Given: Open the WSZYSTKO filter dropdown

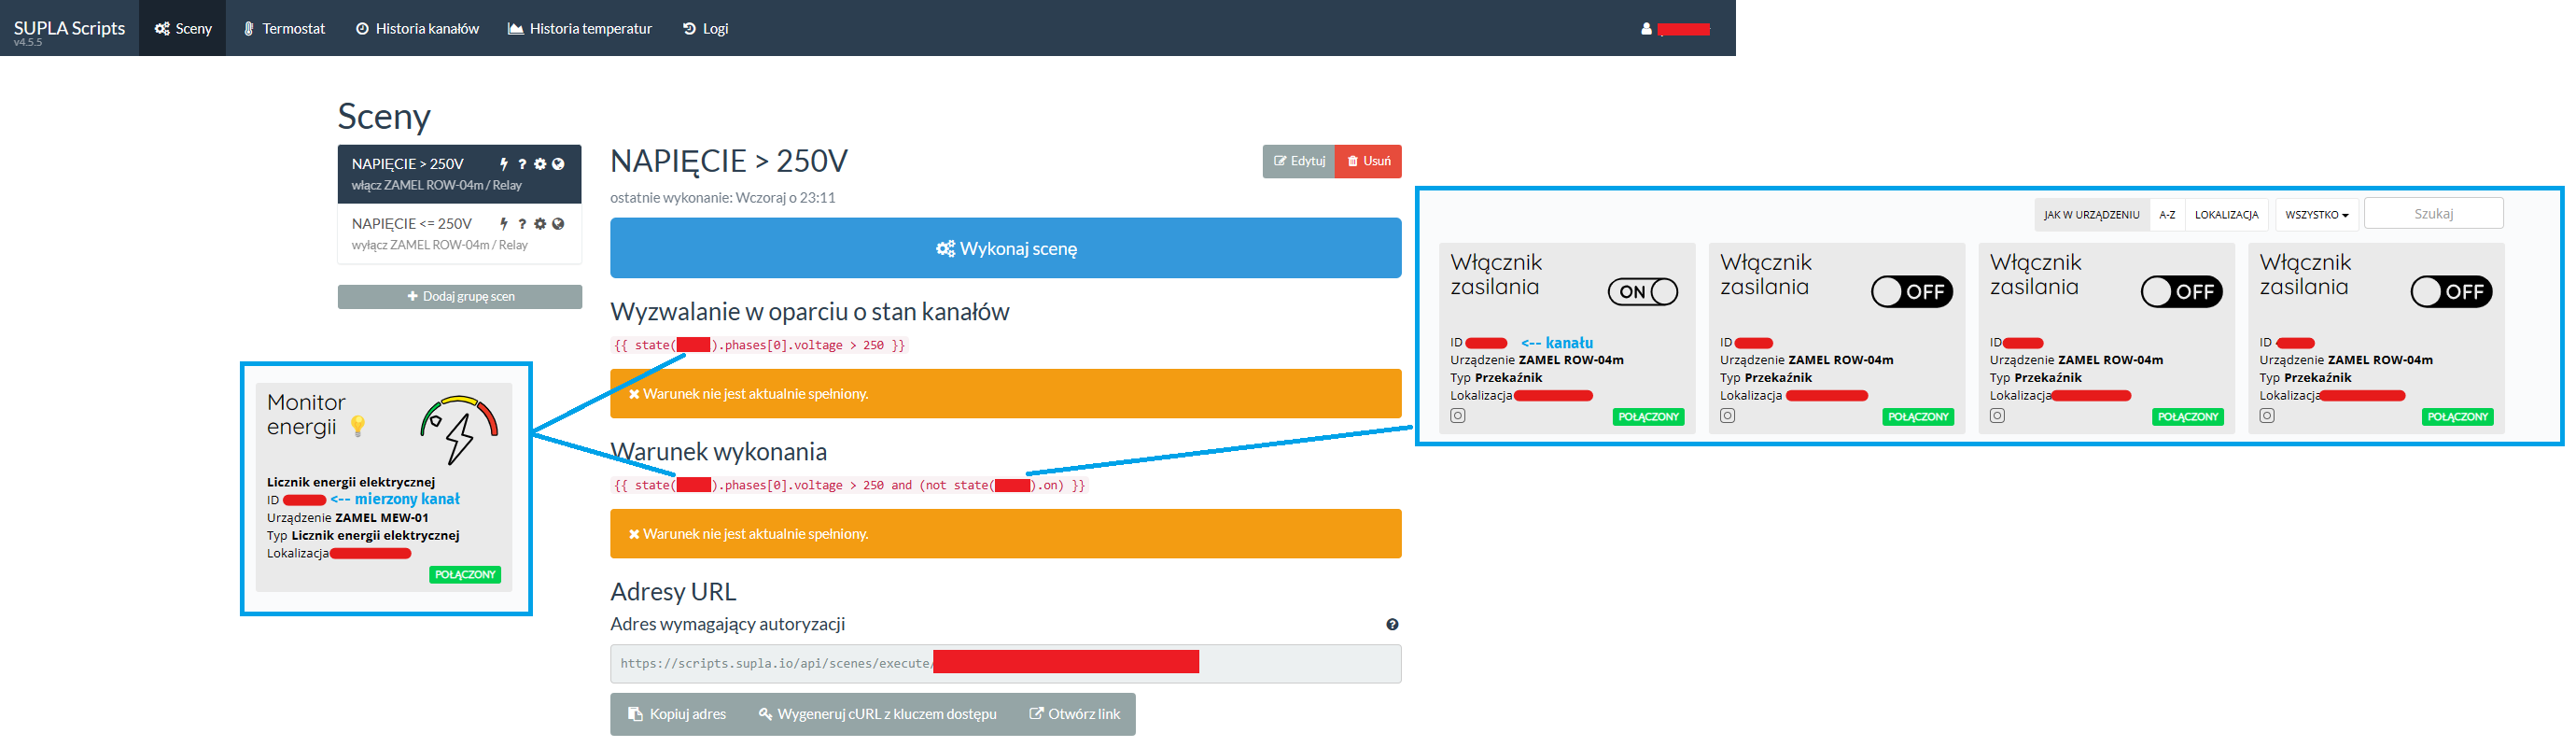Looking at the screenshot, I should click(2316, 215).
